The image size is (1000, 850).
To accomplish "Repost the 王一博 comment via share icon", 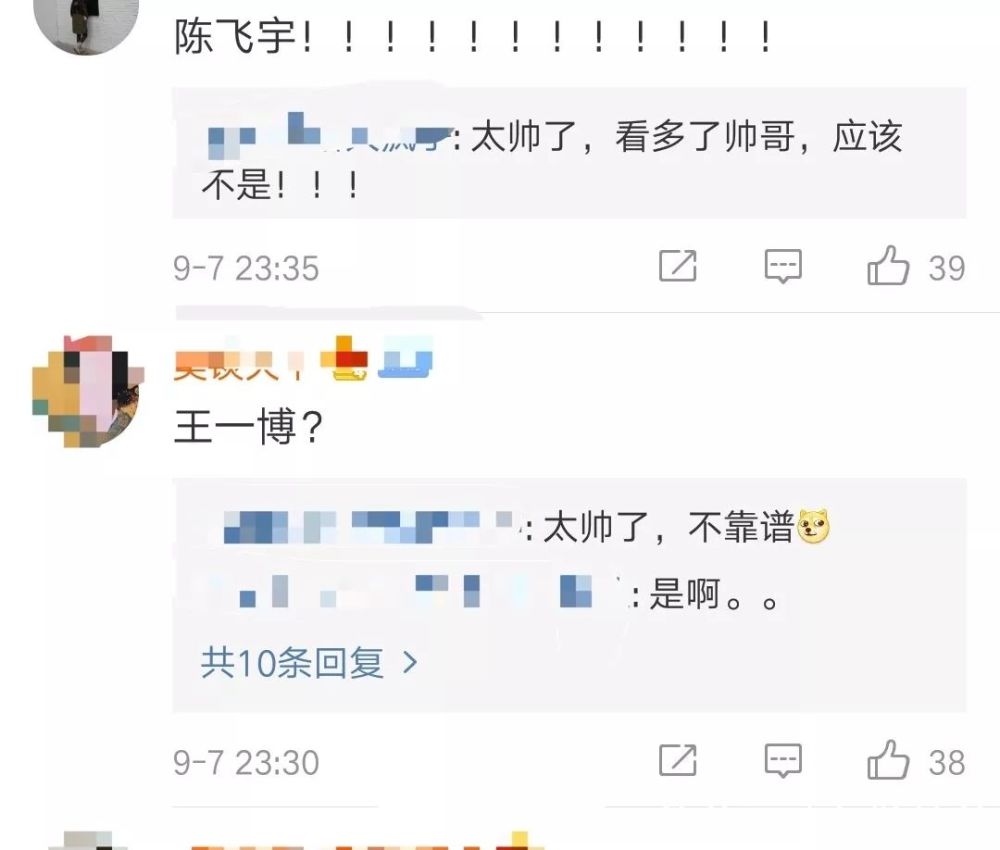I will point(677,760).
